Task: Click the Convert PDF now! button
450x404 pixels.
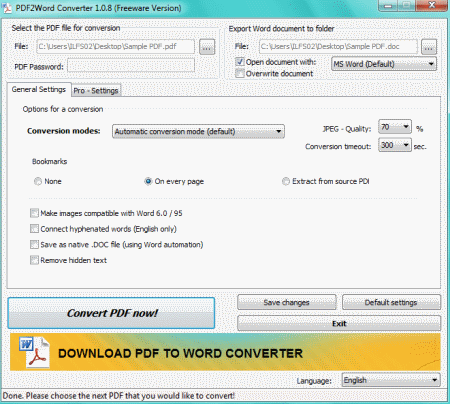Action: [x=111, y=313]
